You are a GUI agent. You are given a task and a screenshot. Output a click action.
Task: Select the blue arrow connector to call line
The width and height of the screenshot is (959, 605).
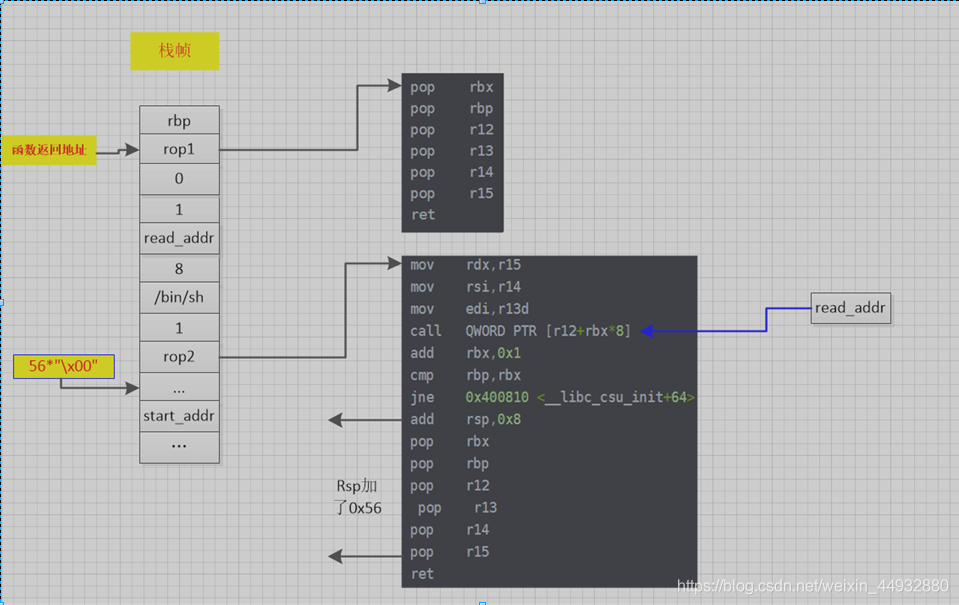coord(726,321)
